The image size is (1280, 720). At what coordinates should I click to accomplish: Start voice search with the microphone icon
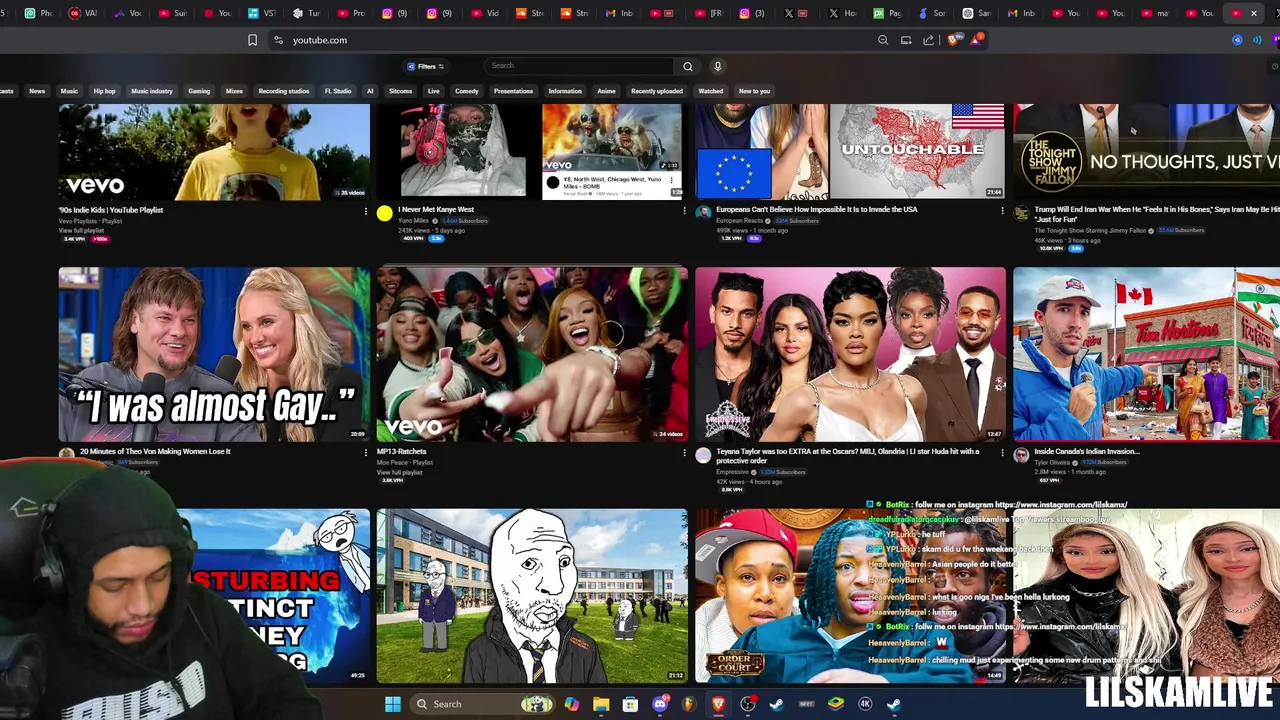point(717,66)
